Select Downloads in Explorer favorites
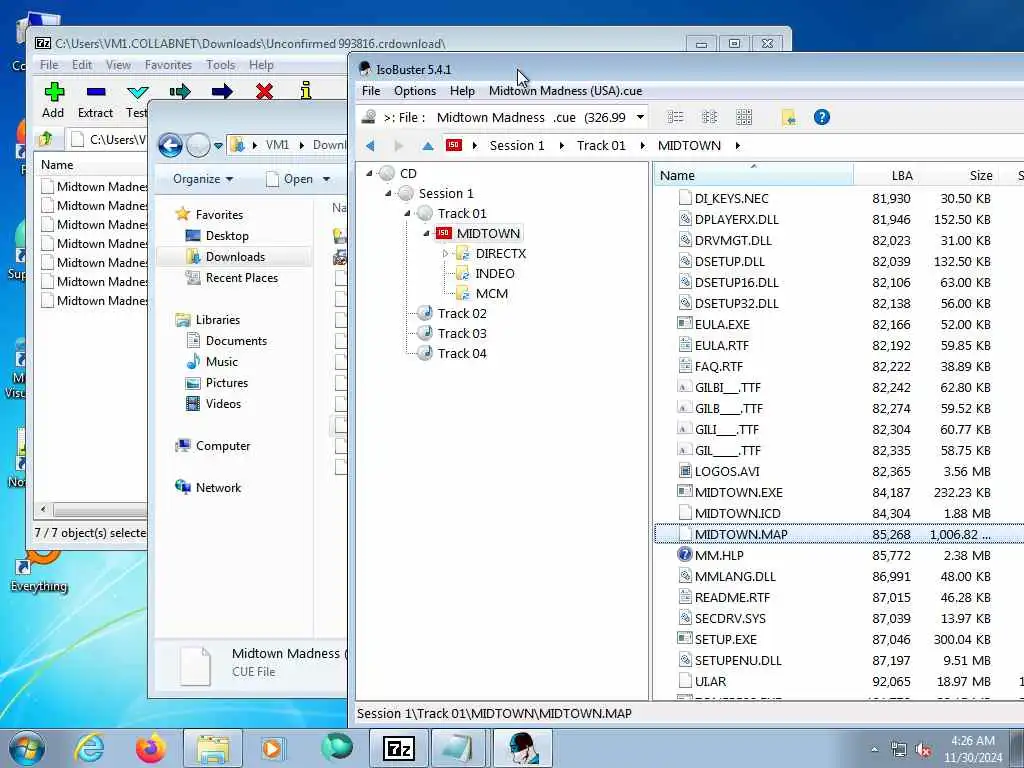The height and width of the screenshot is (768, 1024). 234,257
